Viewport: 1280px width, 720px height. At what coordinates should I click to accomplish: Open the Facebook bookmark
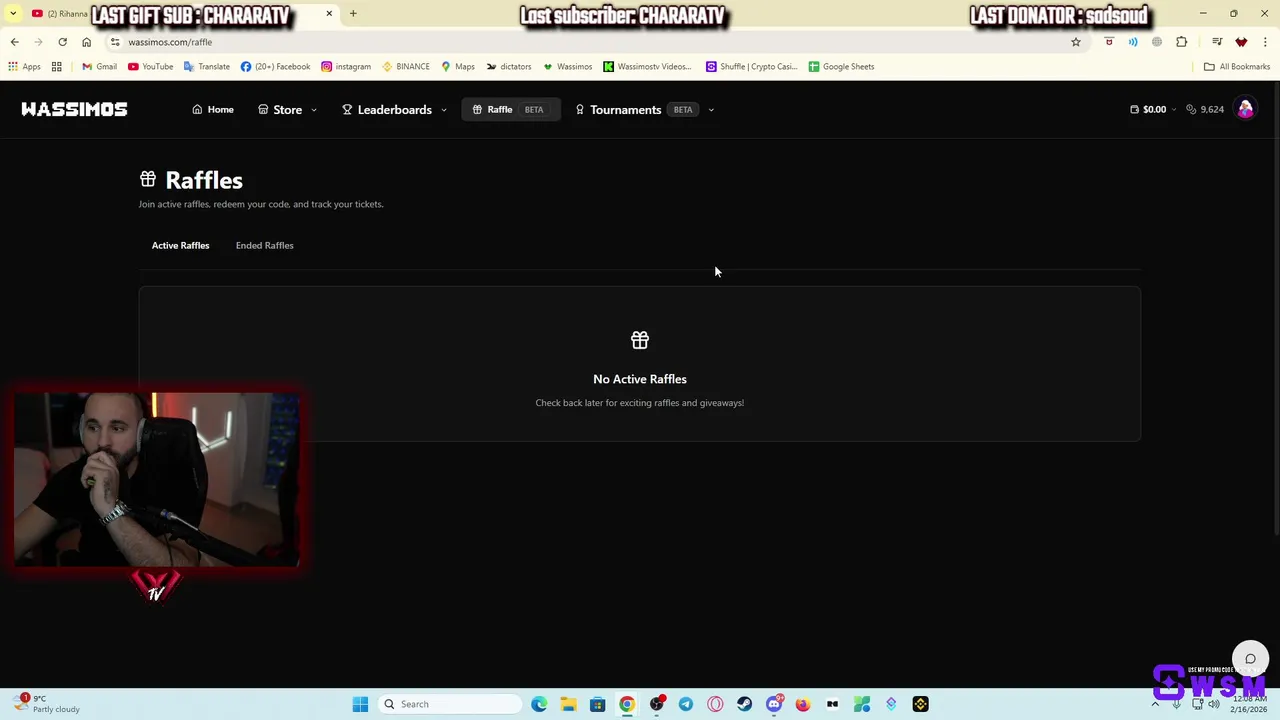(276, 66)
